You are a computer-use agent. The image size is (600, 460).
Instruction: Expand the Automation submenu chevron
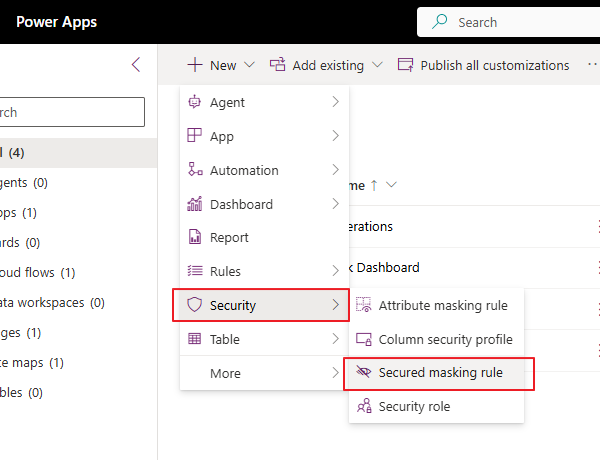[336, 170]
